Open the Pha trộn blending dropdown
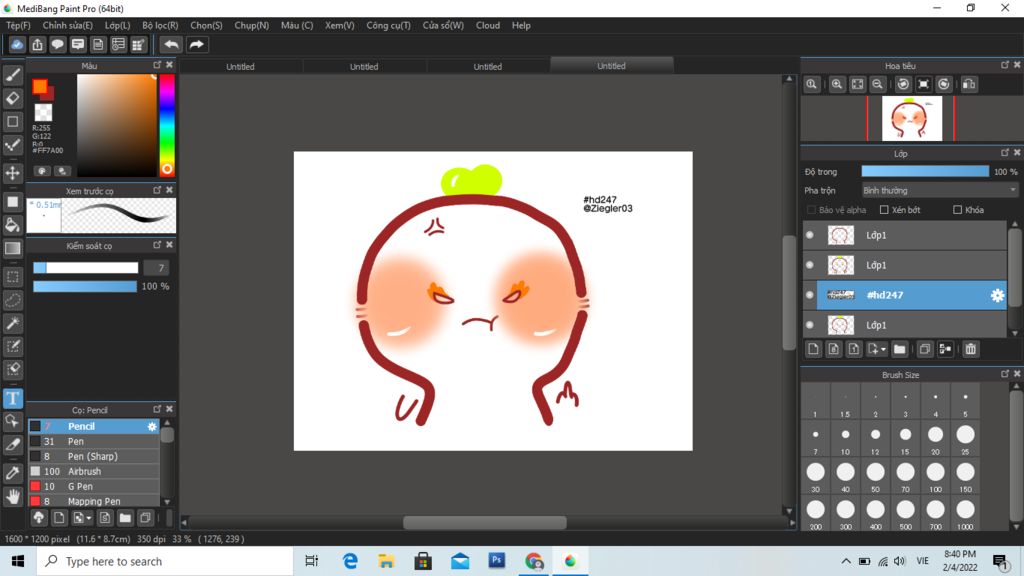 [x=939, y=191]
